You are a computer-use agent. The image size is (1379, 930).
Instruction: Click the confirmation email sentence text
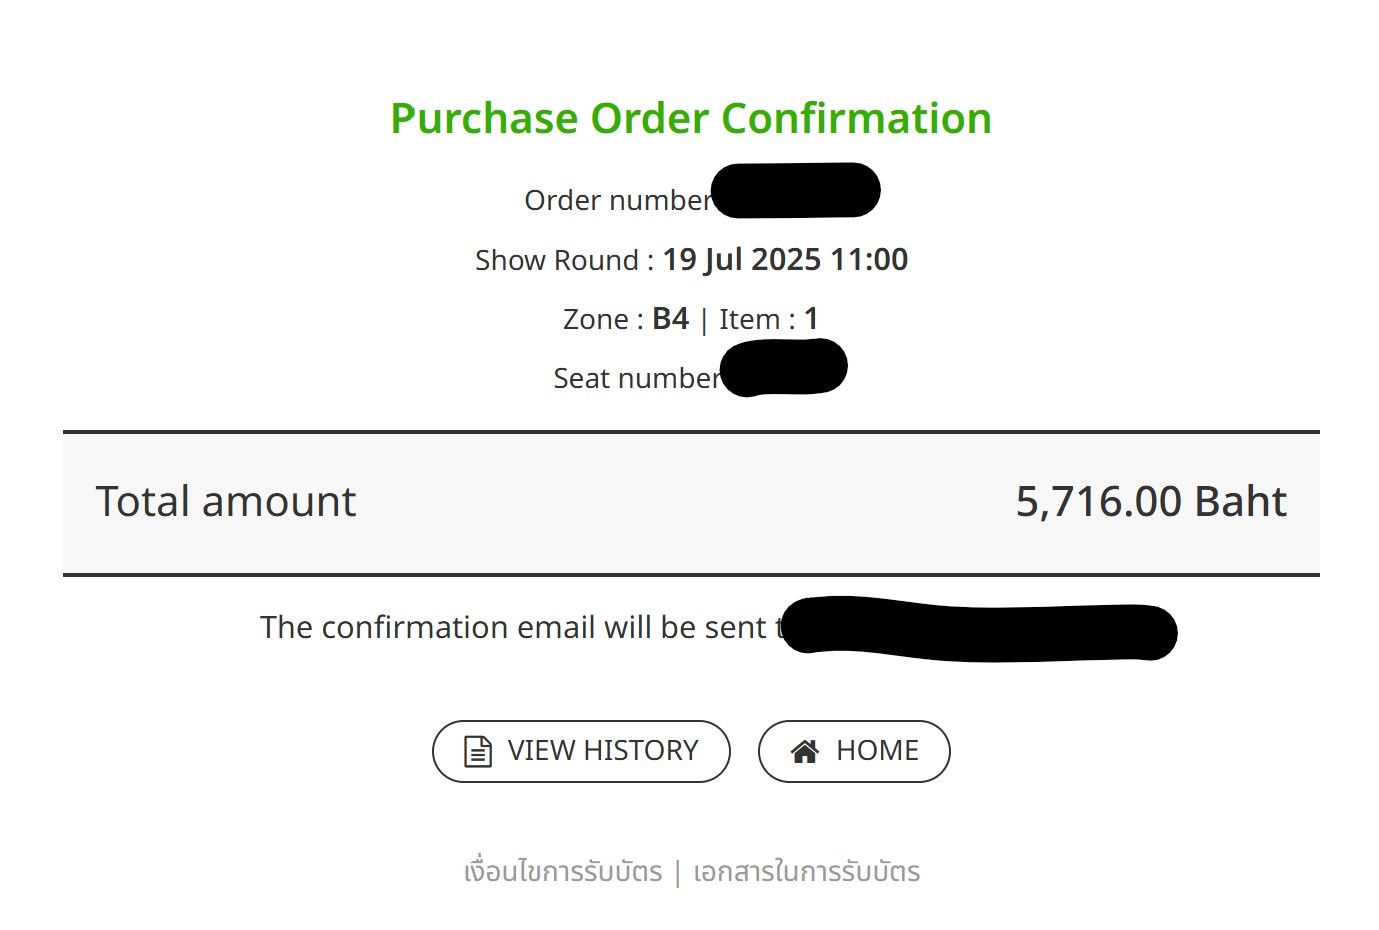click(520, 627)
